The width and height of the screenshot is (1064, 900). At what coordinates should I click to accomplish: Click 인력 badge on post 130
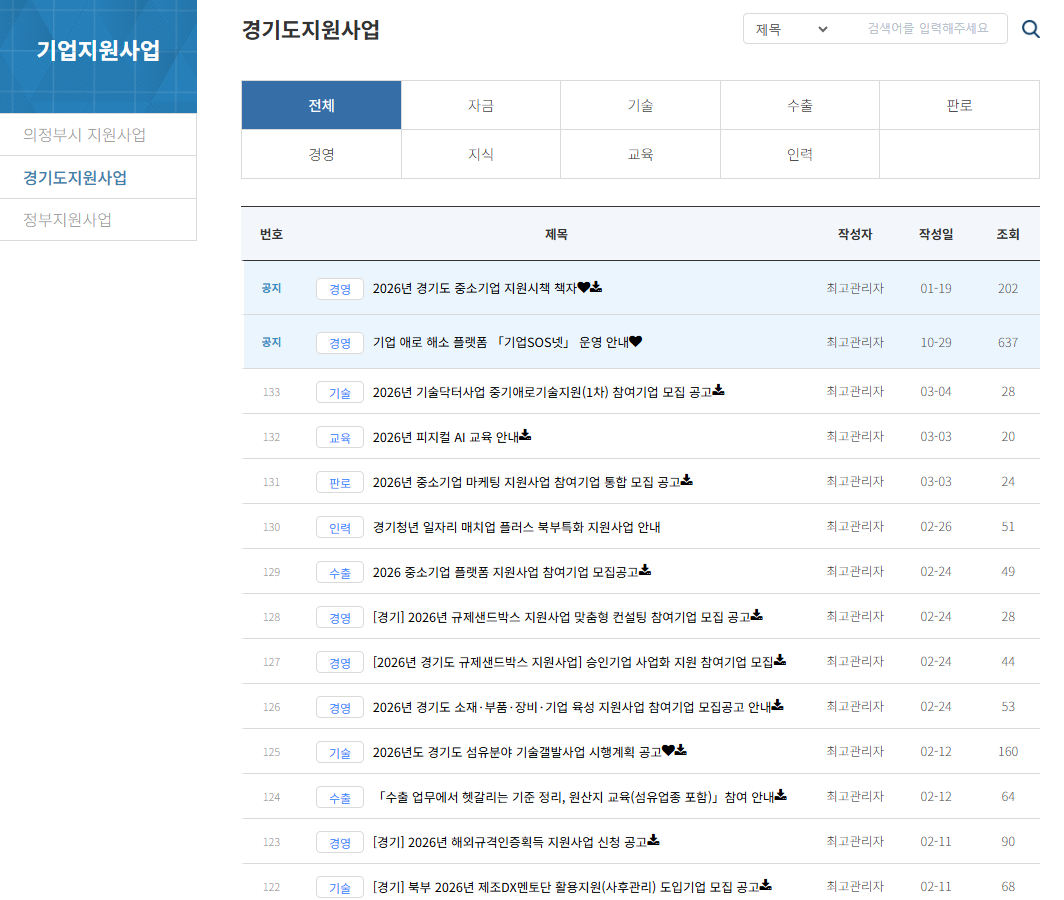pyautogui.click(x=340, y=527)
